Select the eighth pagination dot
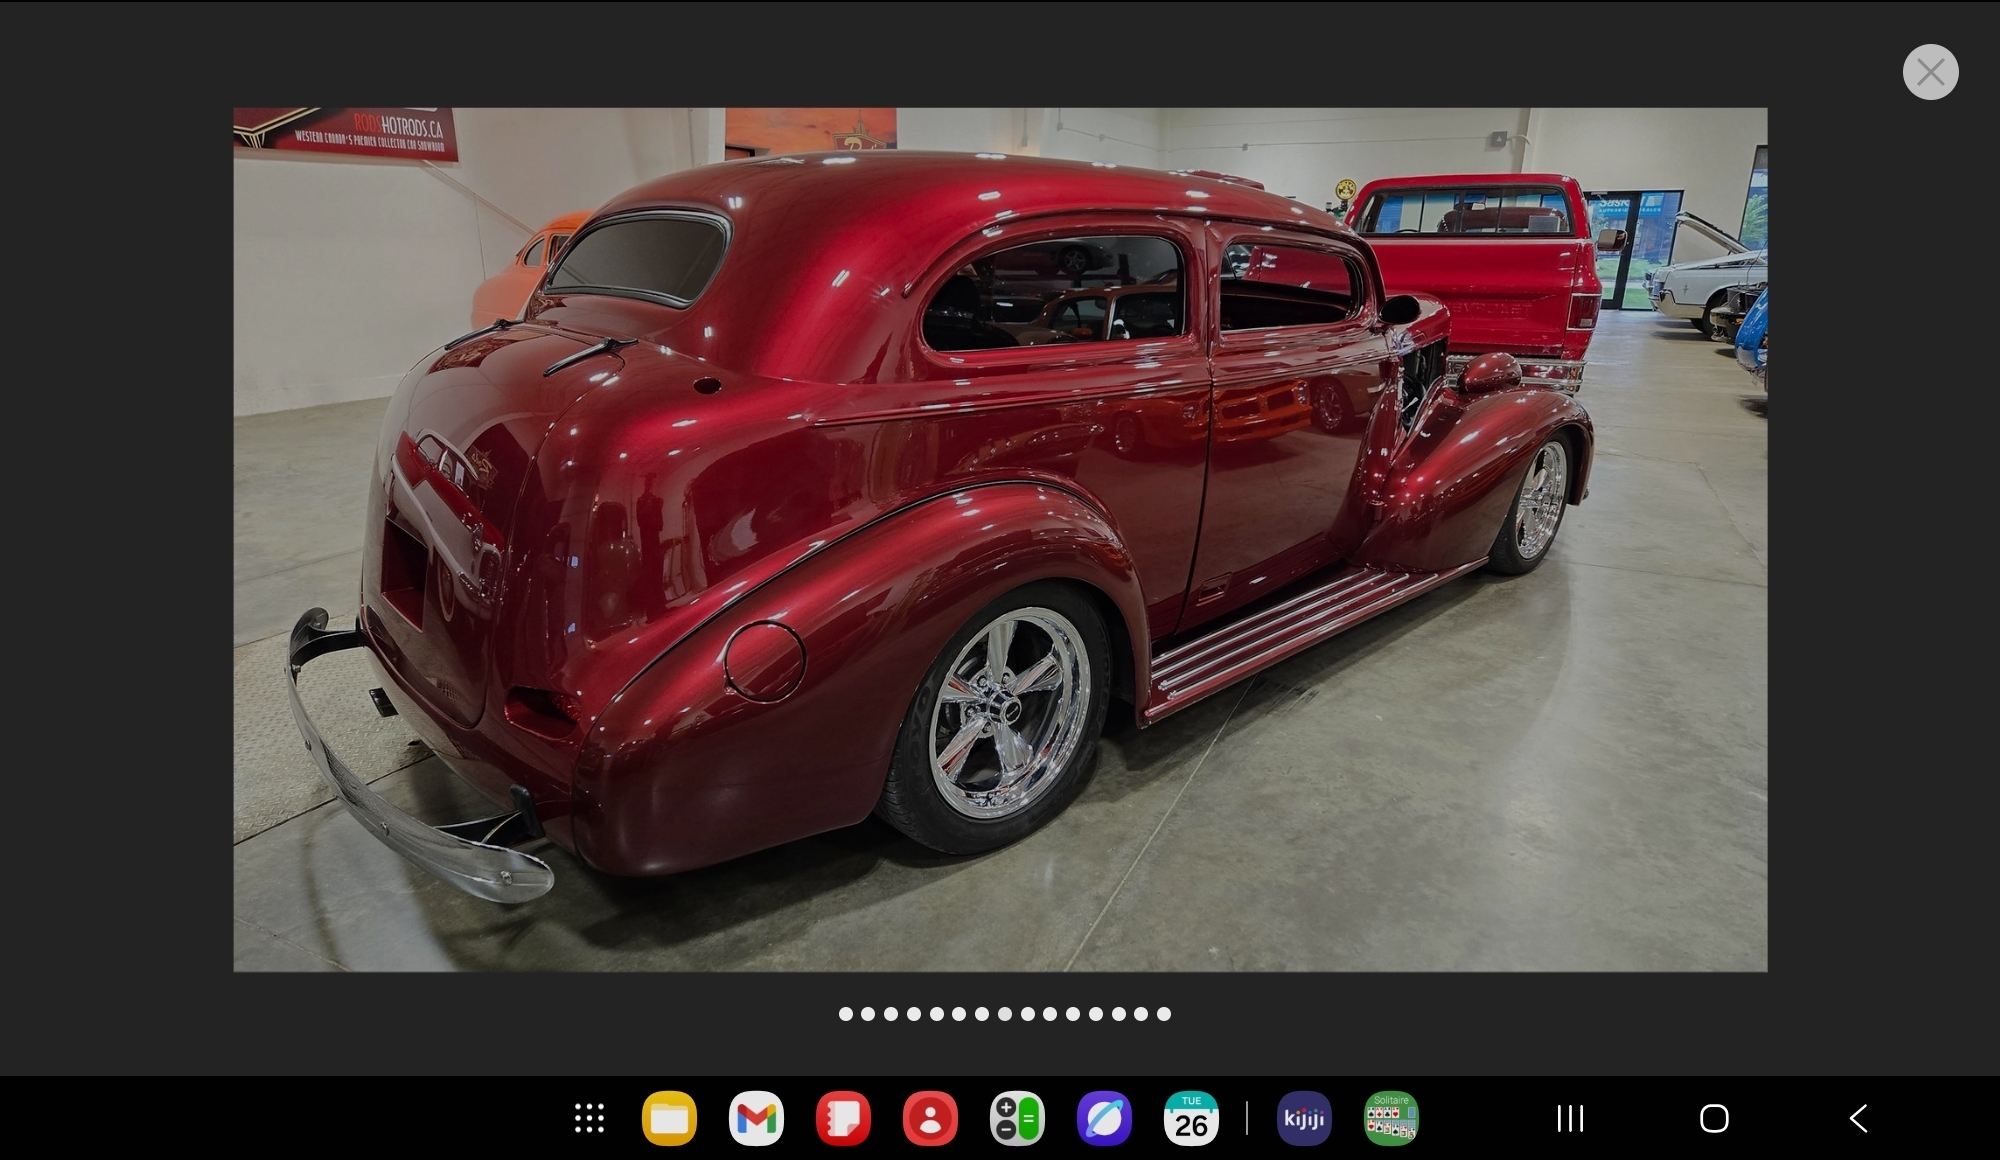 (1005, 1014)
